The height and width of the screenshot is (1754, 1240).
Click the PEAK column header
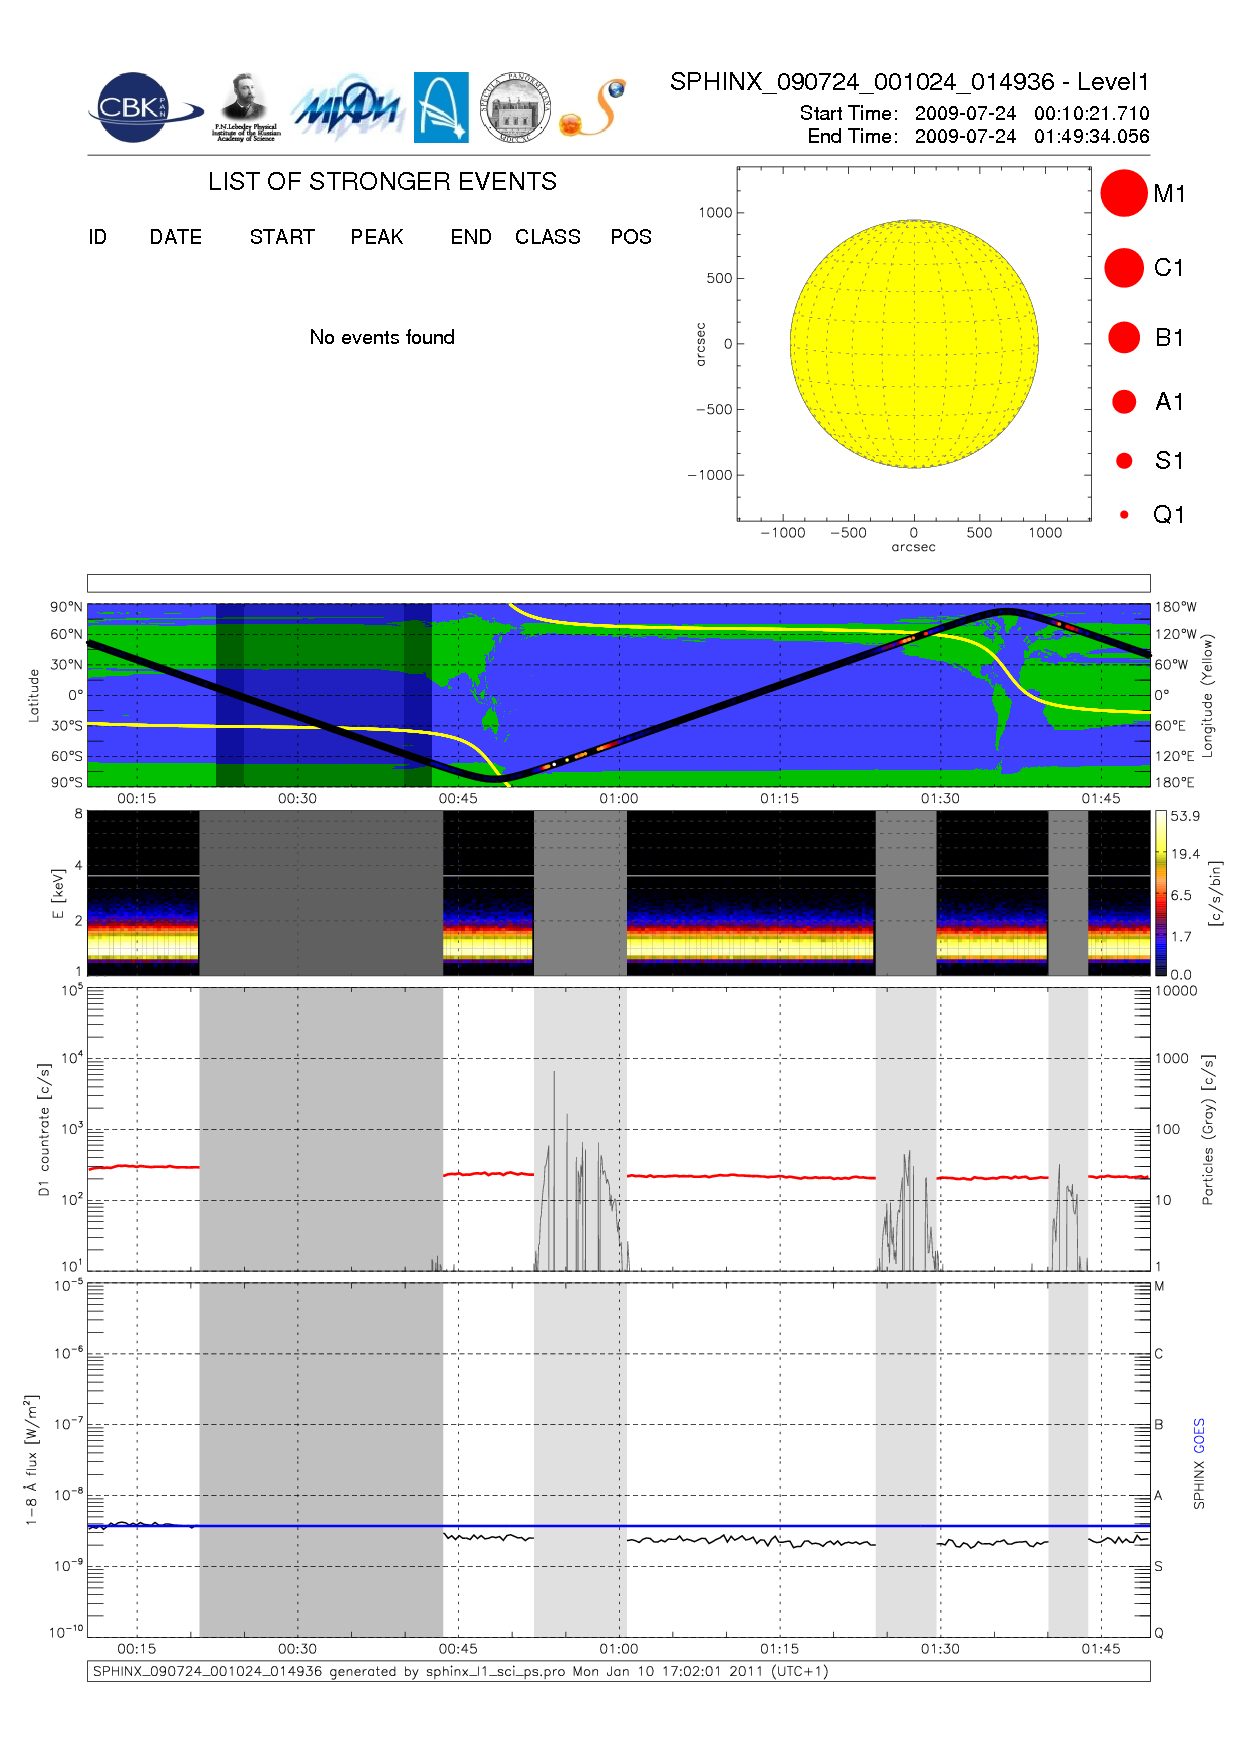pyautogui.click(x=376, y=237)
